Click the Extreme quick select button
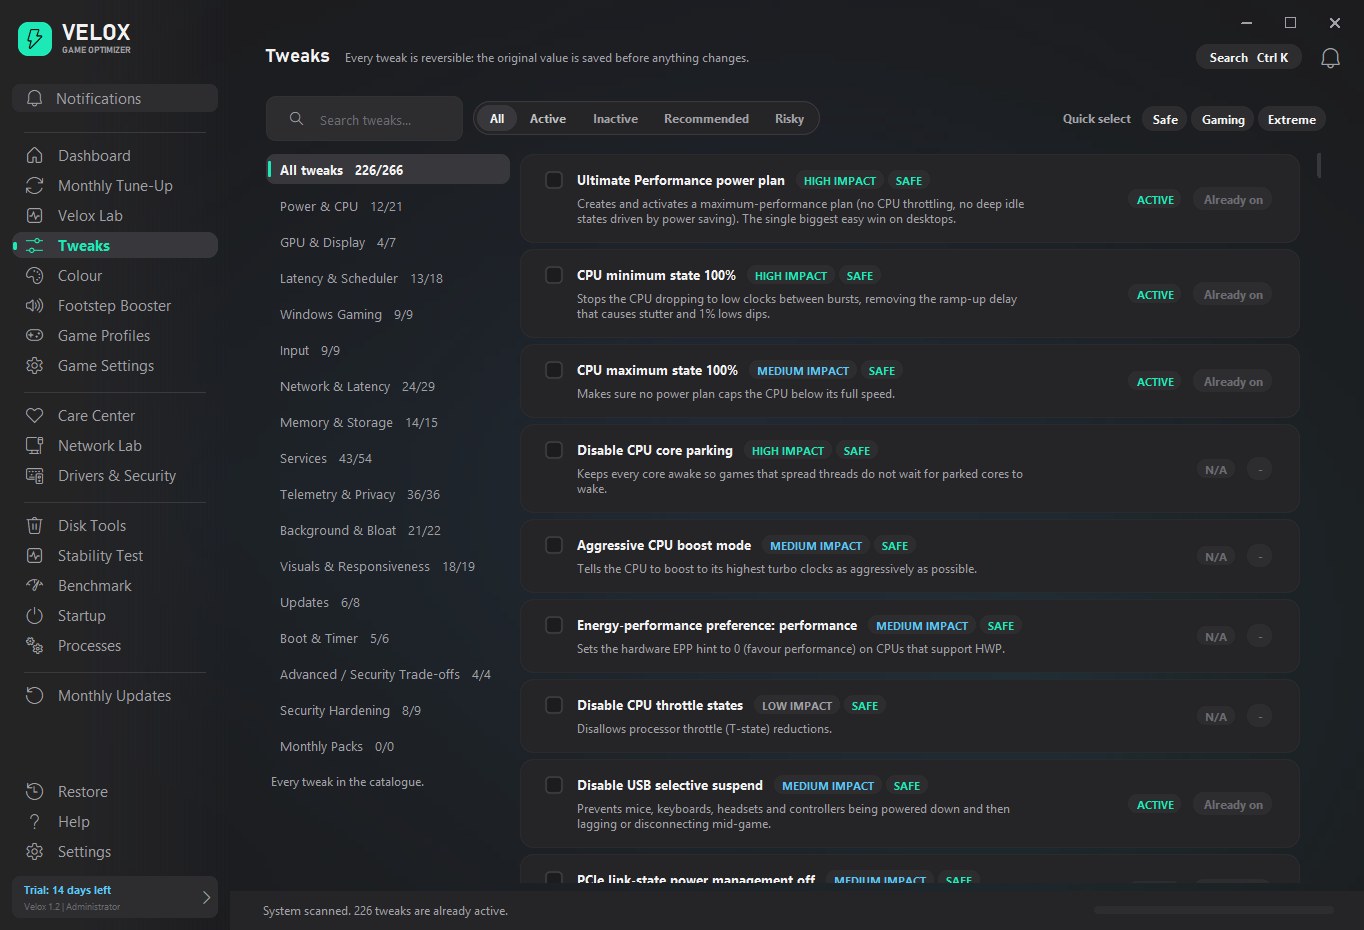Image resolution: width=1364 pixels, height=930 pixels. [x=1292, y=120]
